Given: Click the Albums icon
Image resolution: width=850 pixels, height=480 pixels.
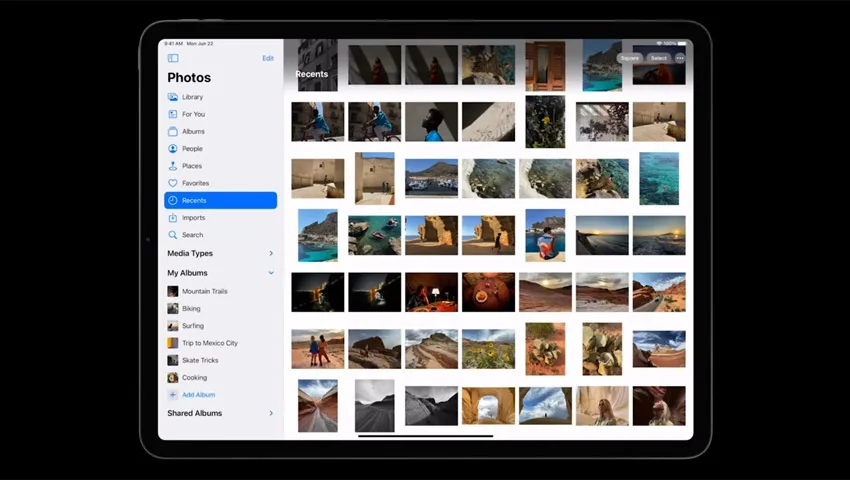Looking at the screenshot, I should [172, 131].
